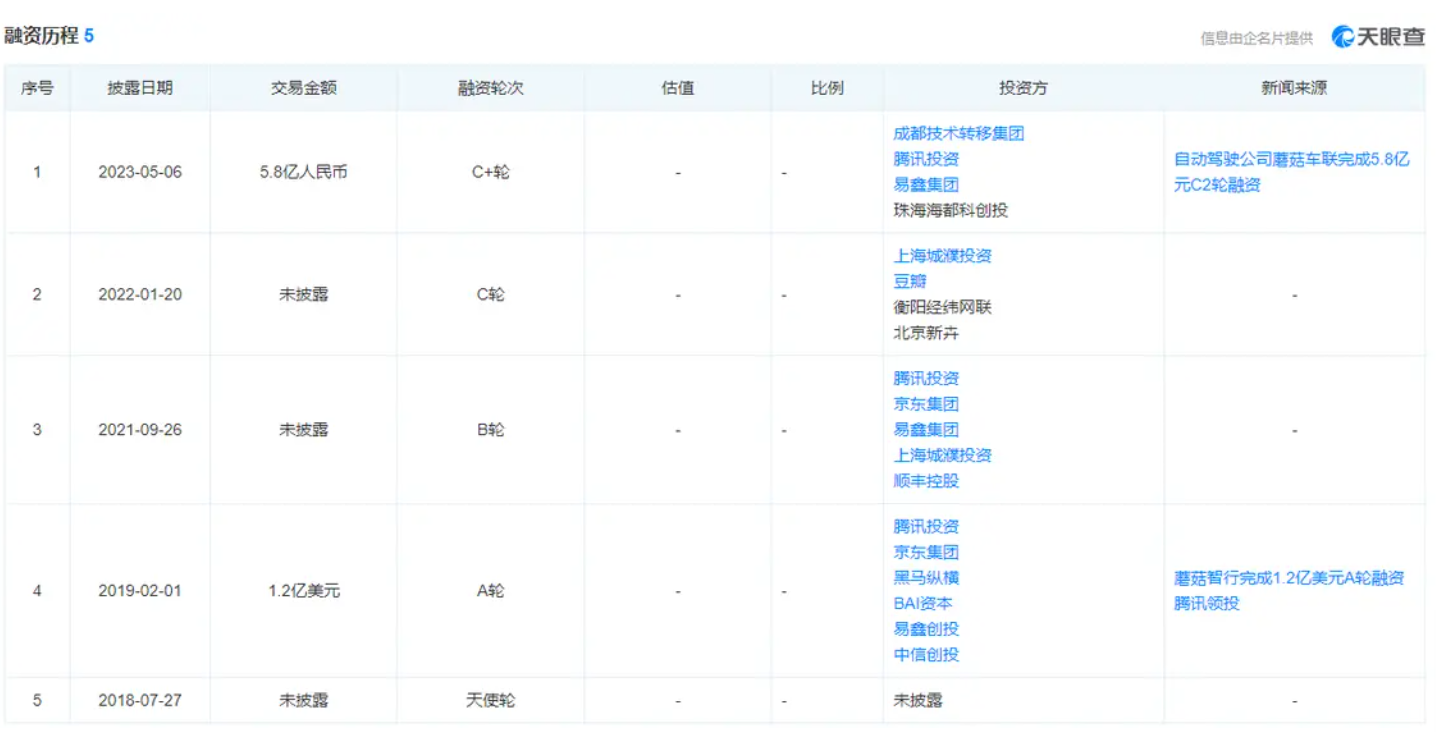The height and width of the screenshot is (732, 1436).
Task: Select the date 2023-05-06
Action: [x=140, y=172]
